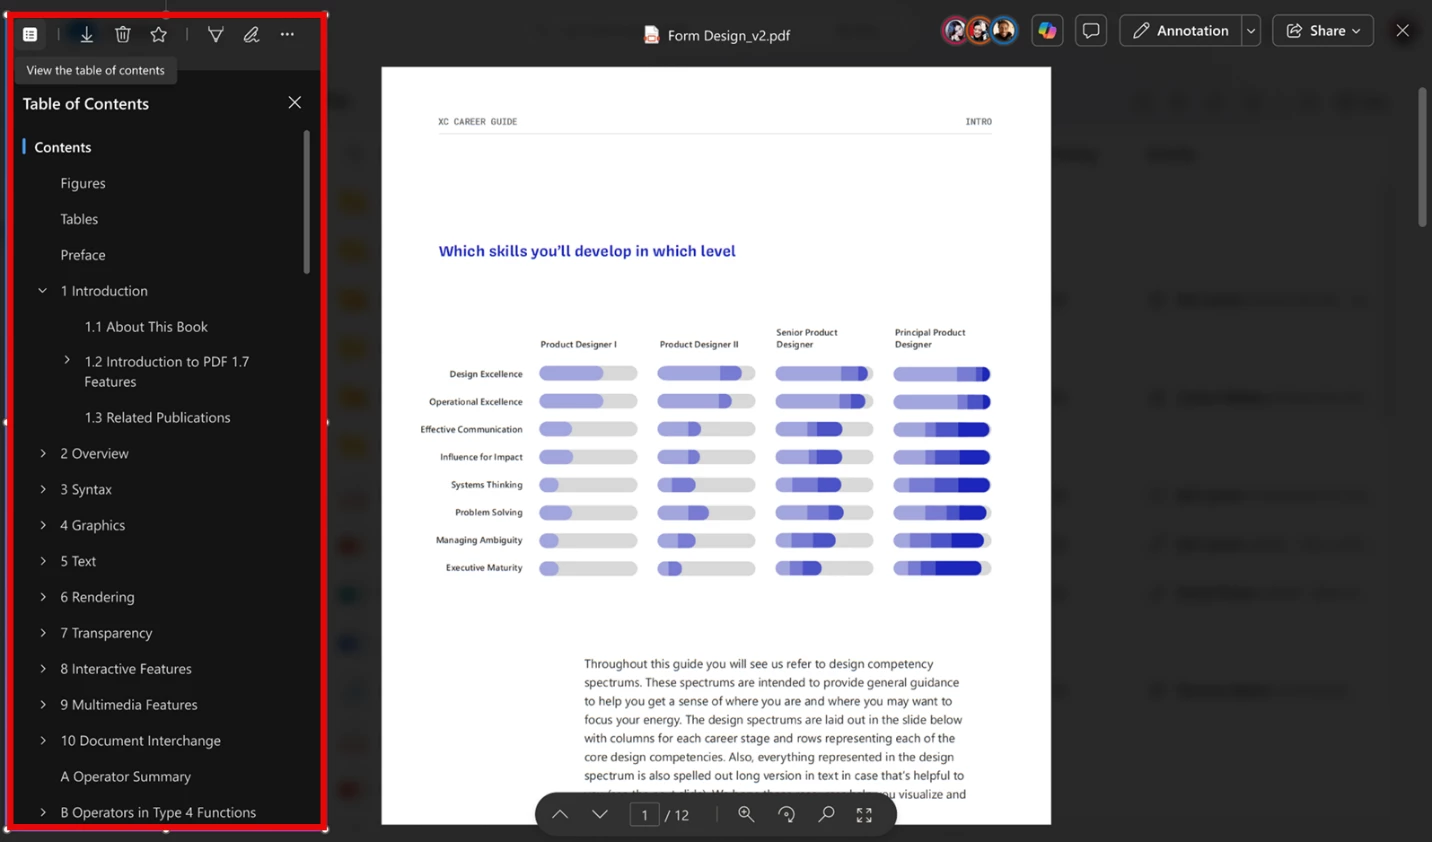Open the Annotation dropdown arrow
The height and width of the screenshot is (842, 1432).
(1250, 31)
